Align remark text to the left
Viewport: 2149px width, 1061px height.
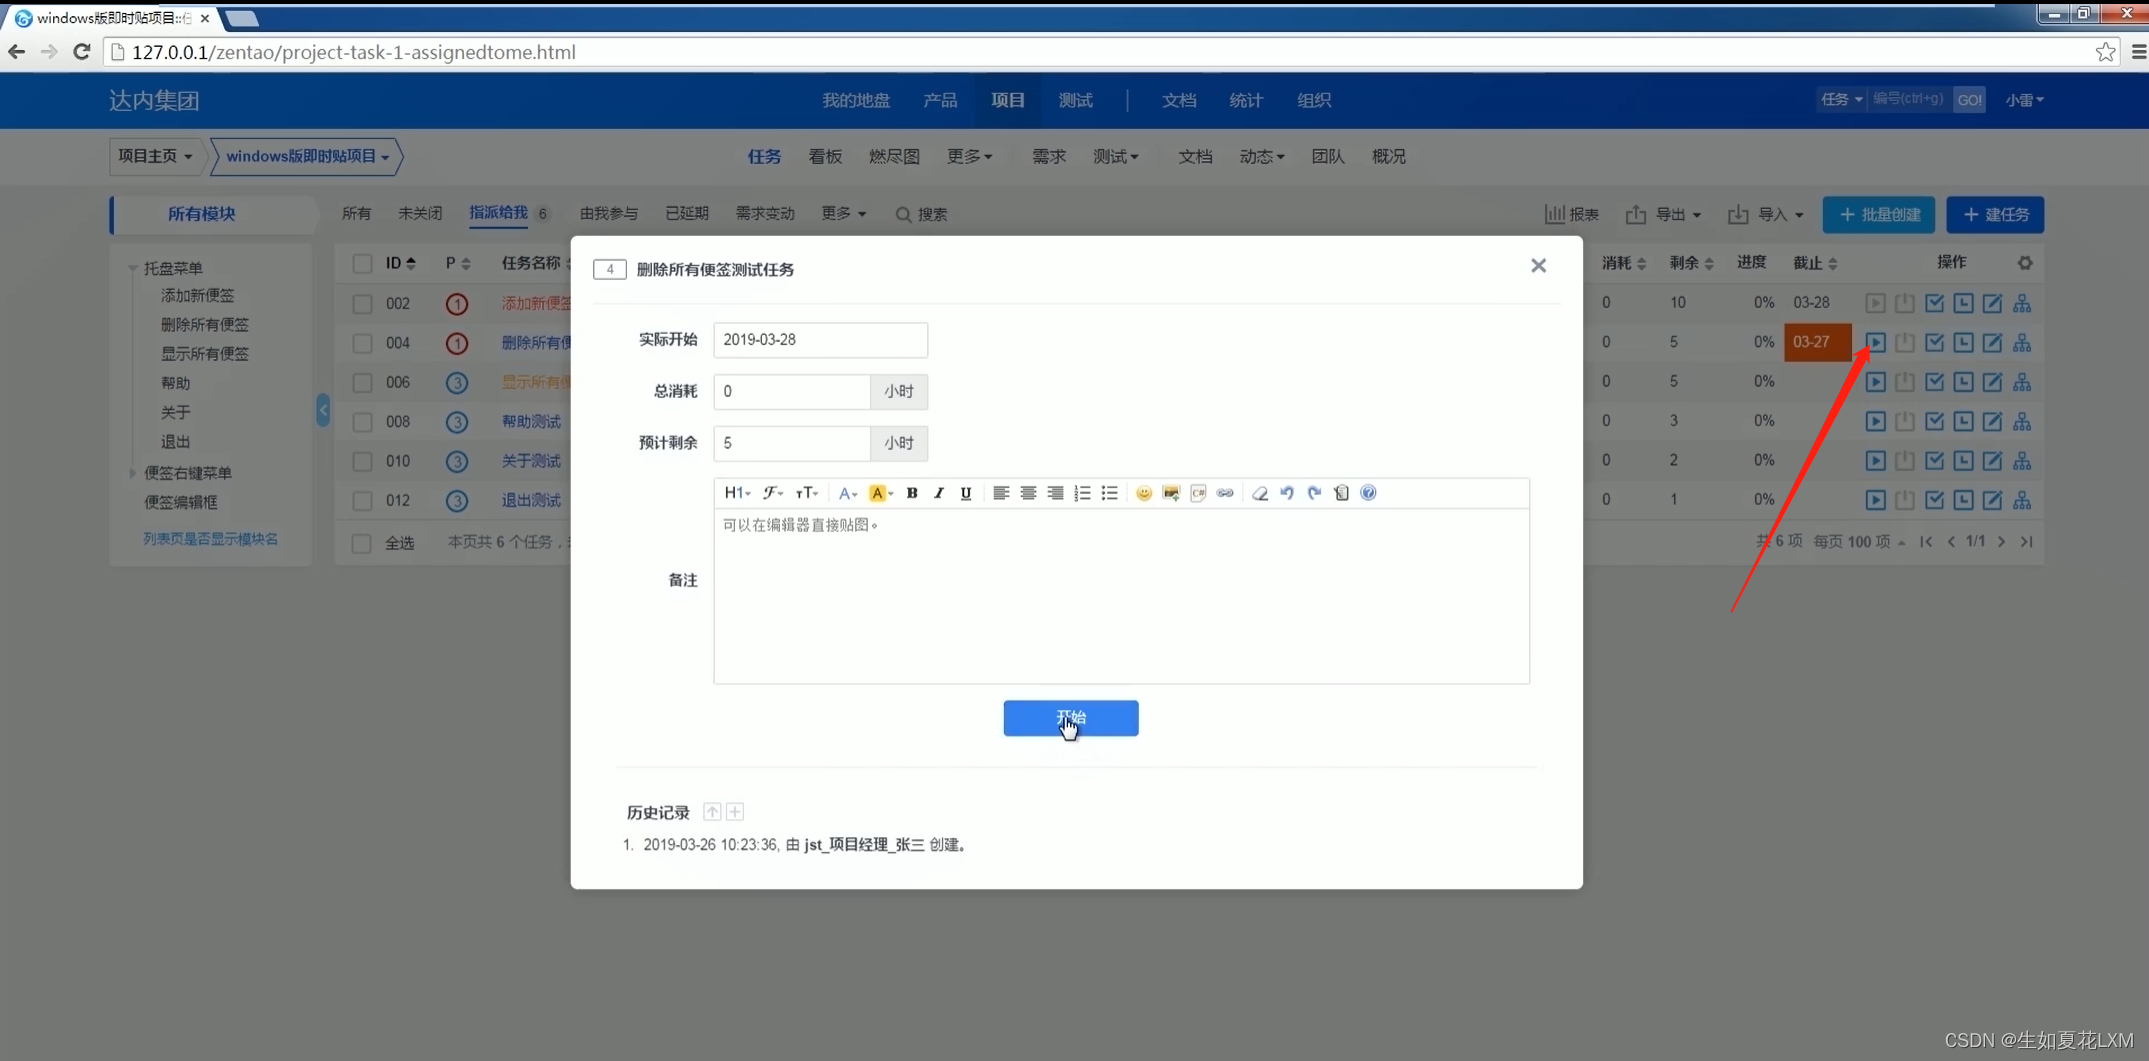[1000, 493]
